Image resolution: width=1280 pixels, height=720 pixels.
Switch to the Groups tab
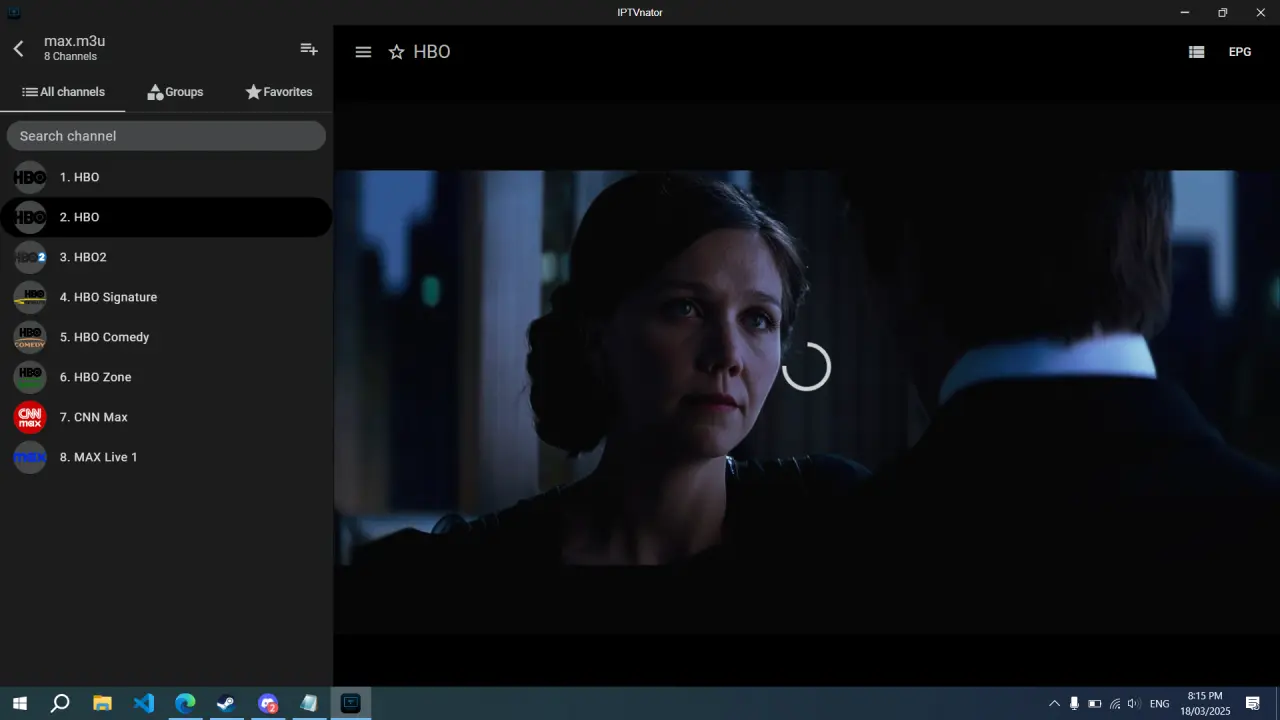click(x=175, y=92)
